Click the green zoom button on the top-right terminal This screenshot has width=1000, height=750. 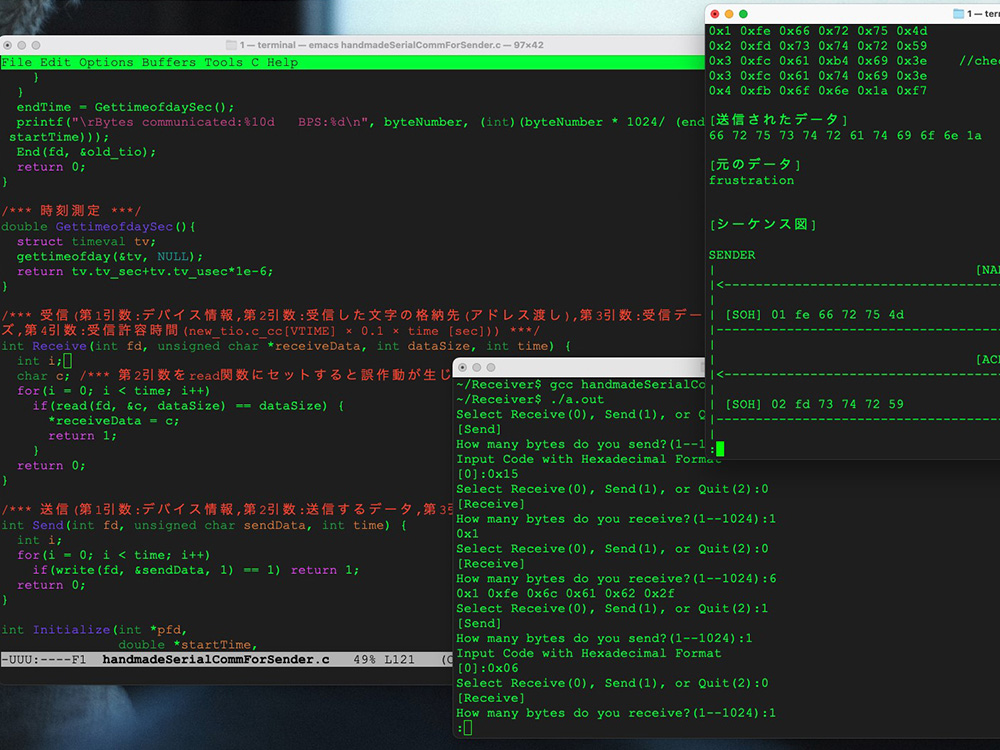(741, 13)
